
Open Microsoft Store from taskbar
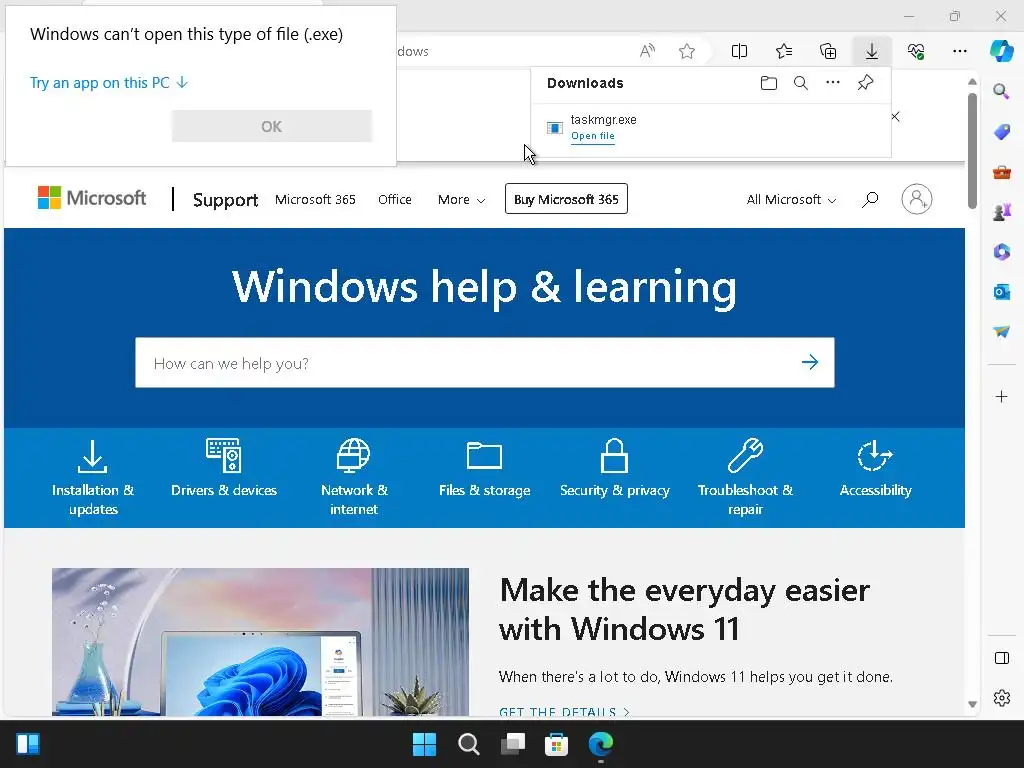[556, 744]
